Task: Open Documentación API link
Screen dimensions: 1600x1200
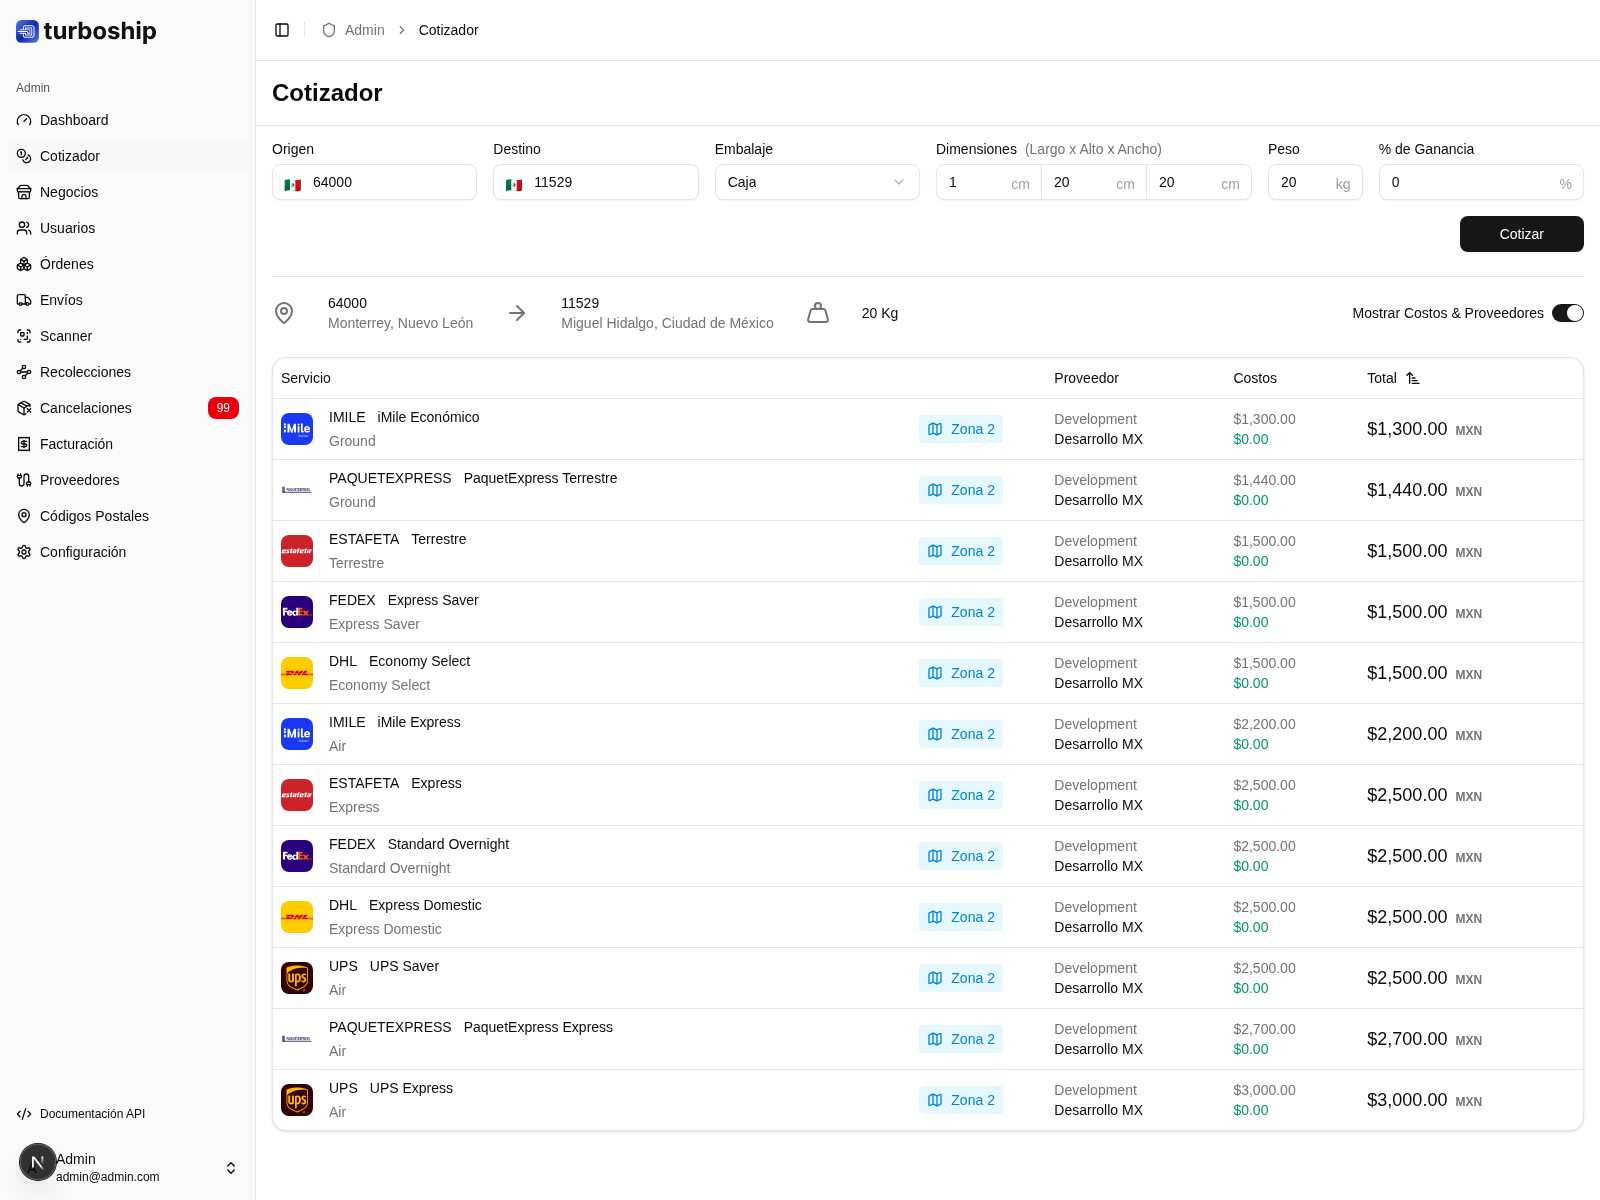Action: coord(93,1113)
